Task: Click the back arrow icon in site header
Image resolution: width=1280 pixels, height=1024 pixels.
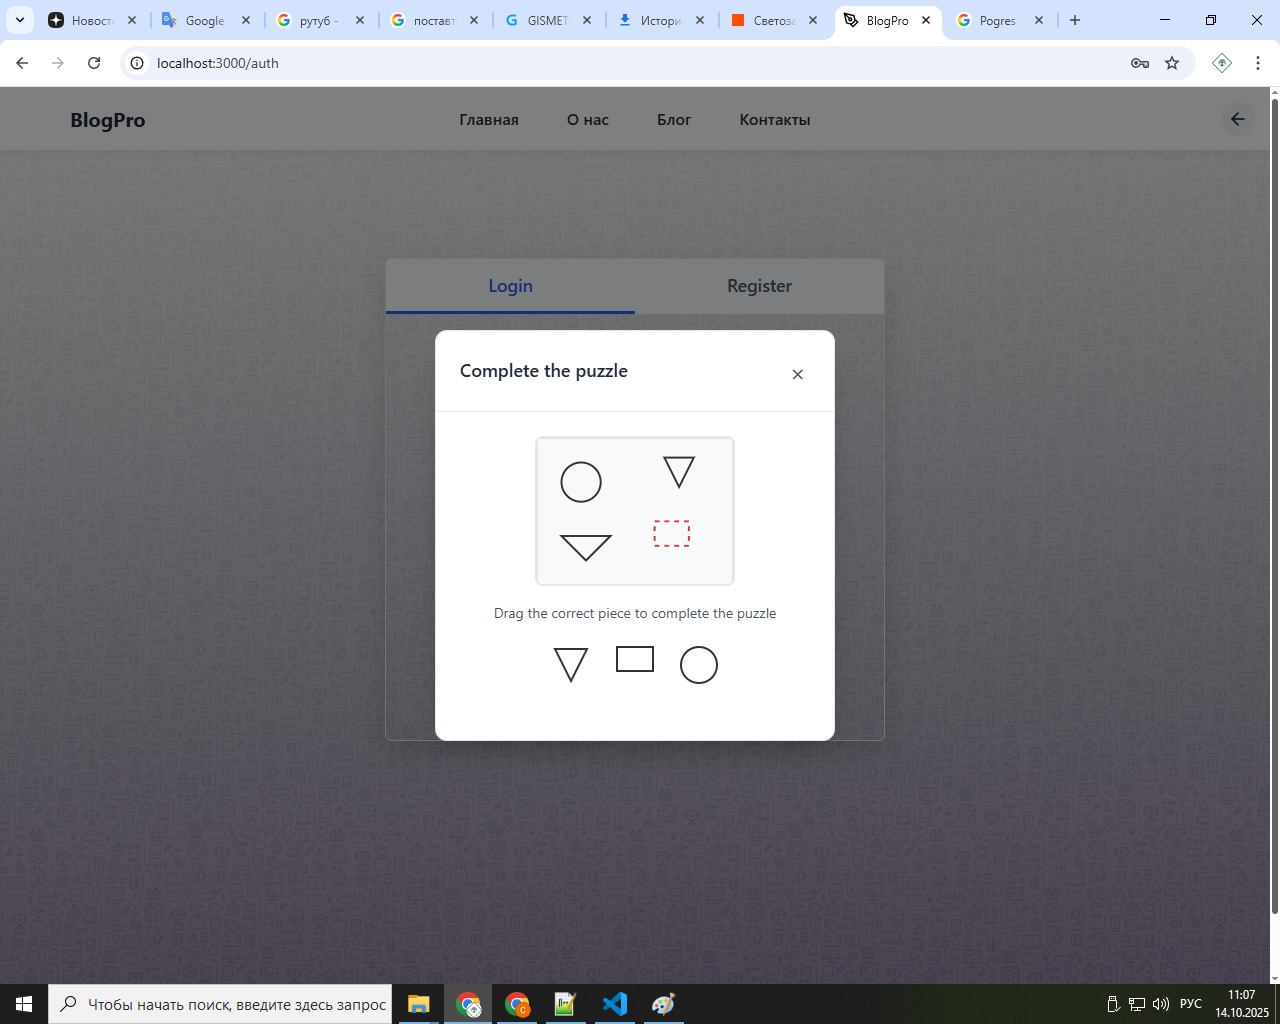Action: (x=1237, y=119)
